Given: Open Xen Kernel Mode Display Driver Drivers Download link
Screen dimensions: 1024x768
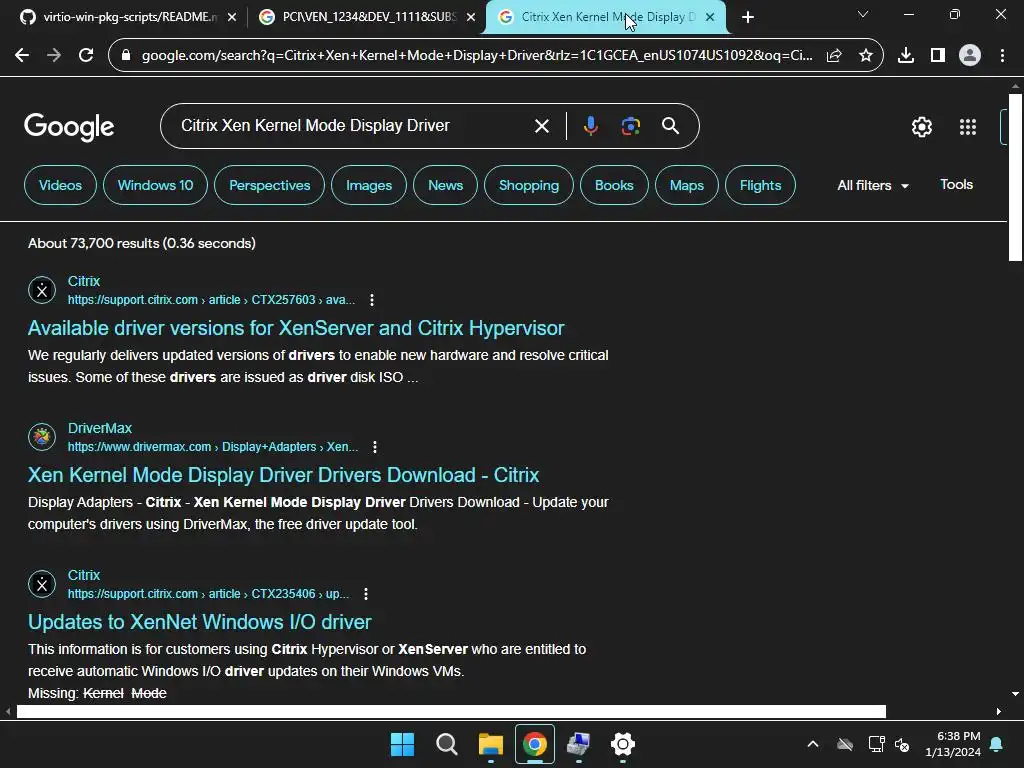Looking at the screenshot, I should 283,475.
